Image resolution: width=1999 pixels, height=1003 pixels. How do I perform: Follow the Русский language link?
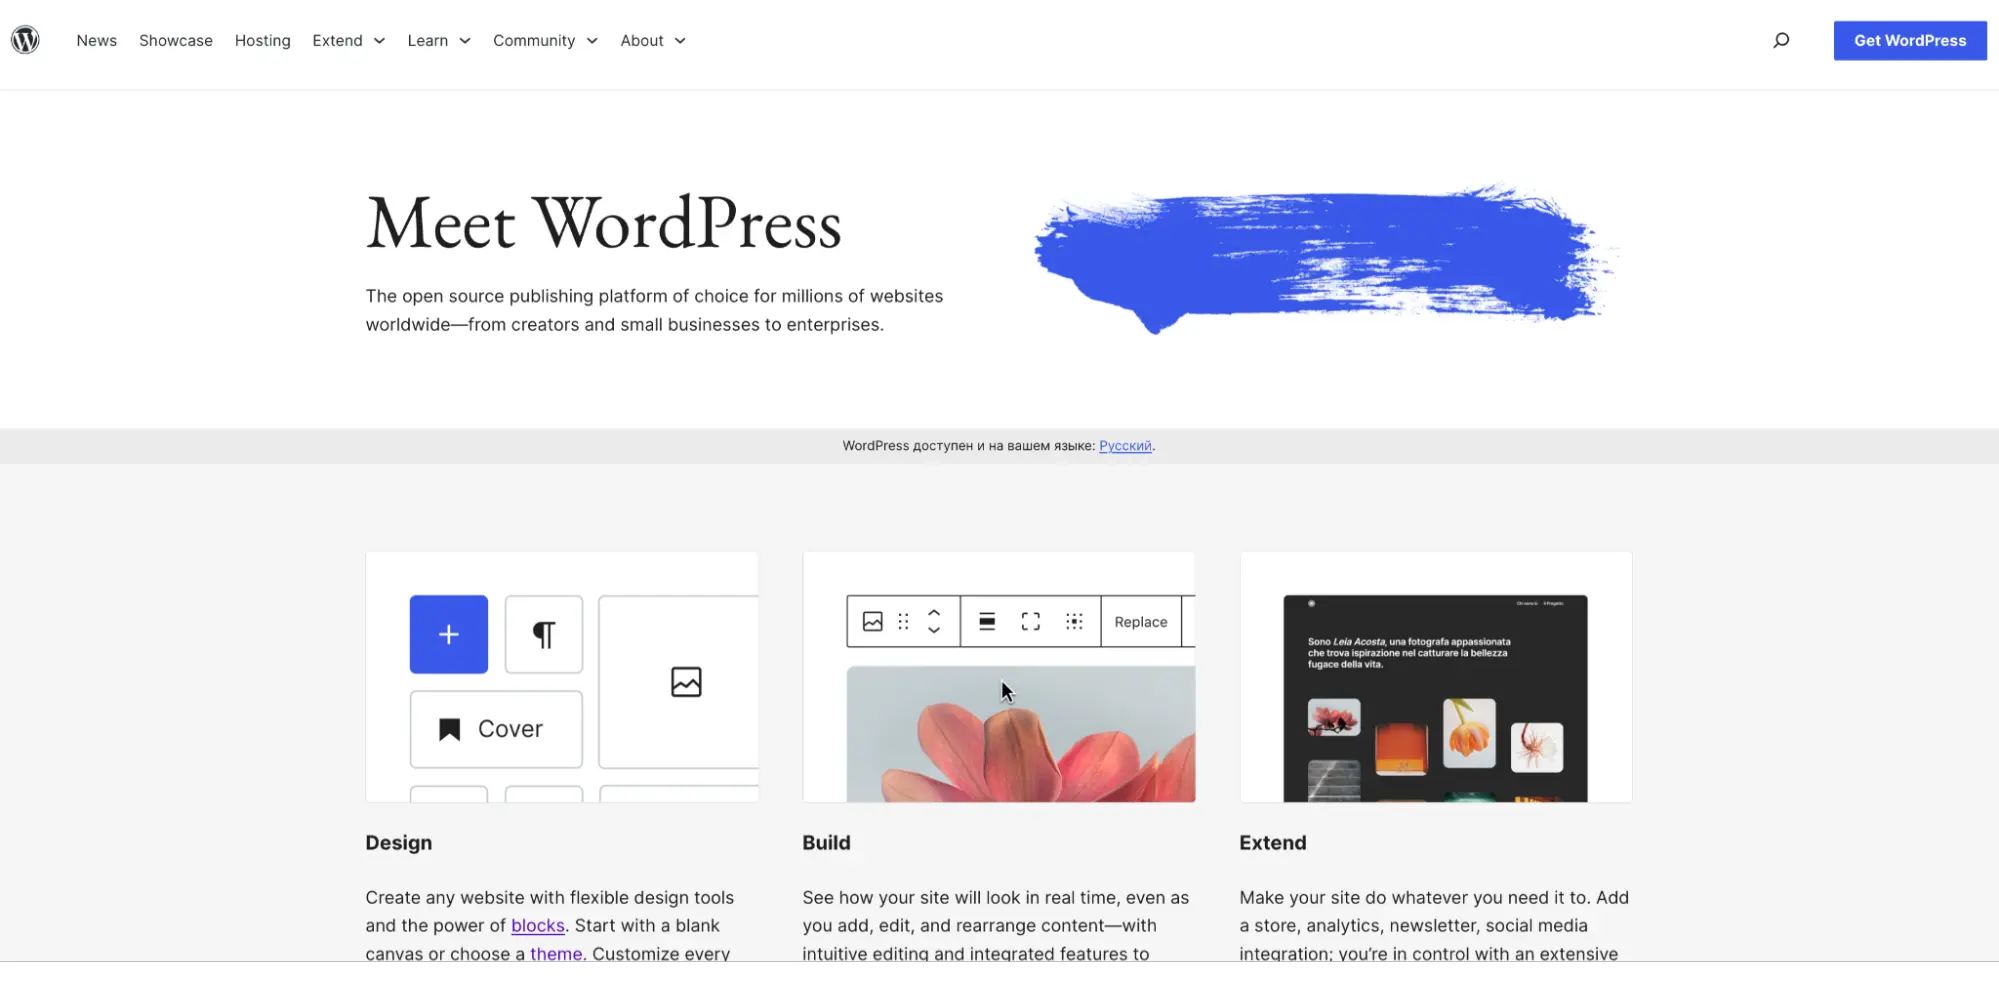click(1125, 446)
